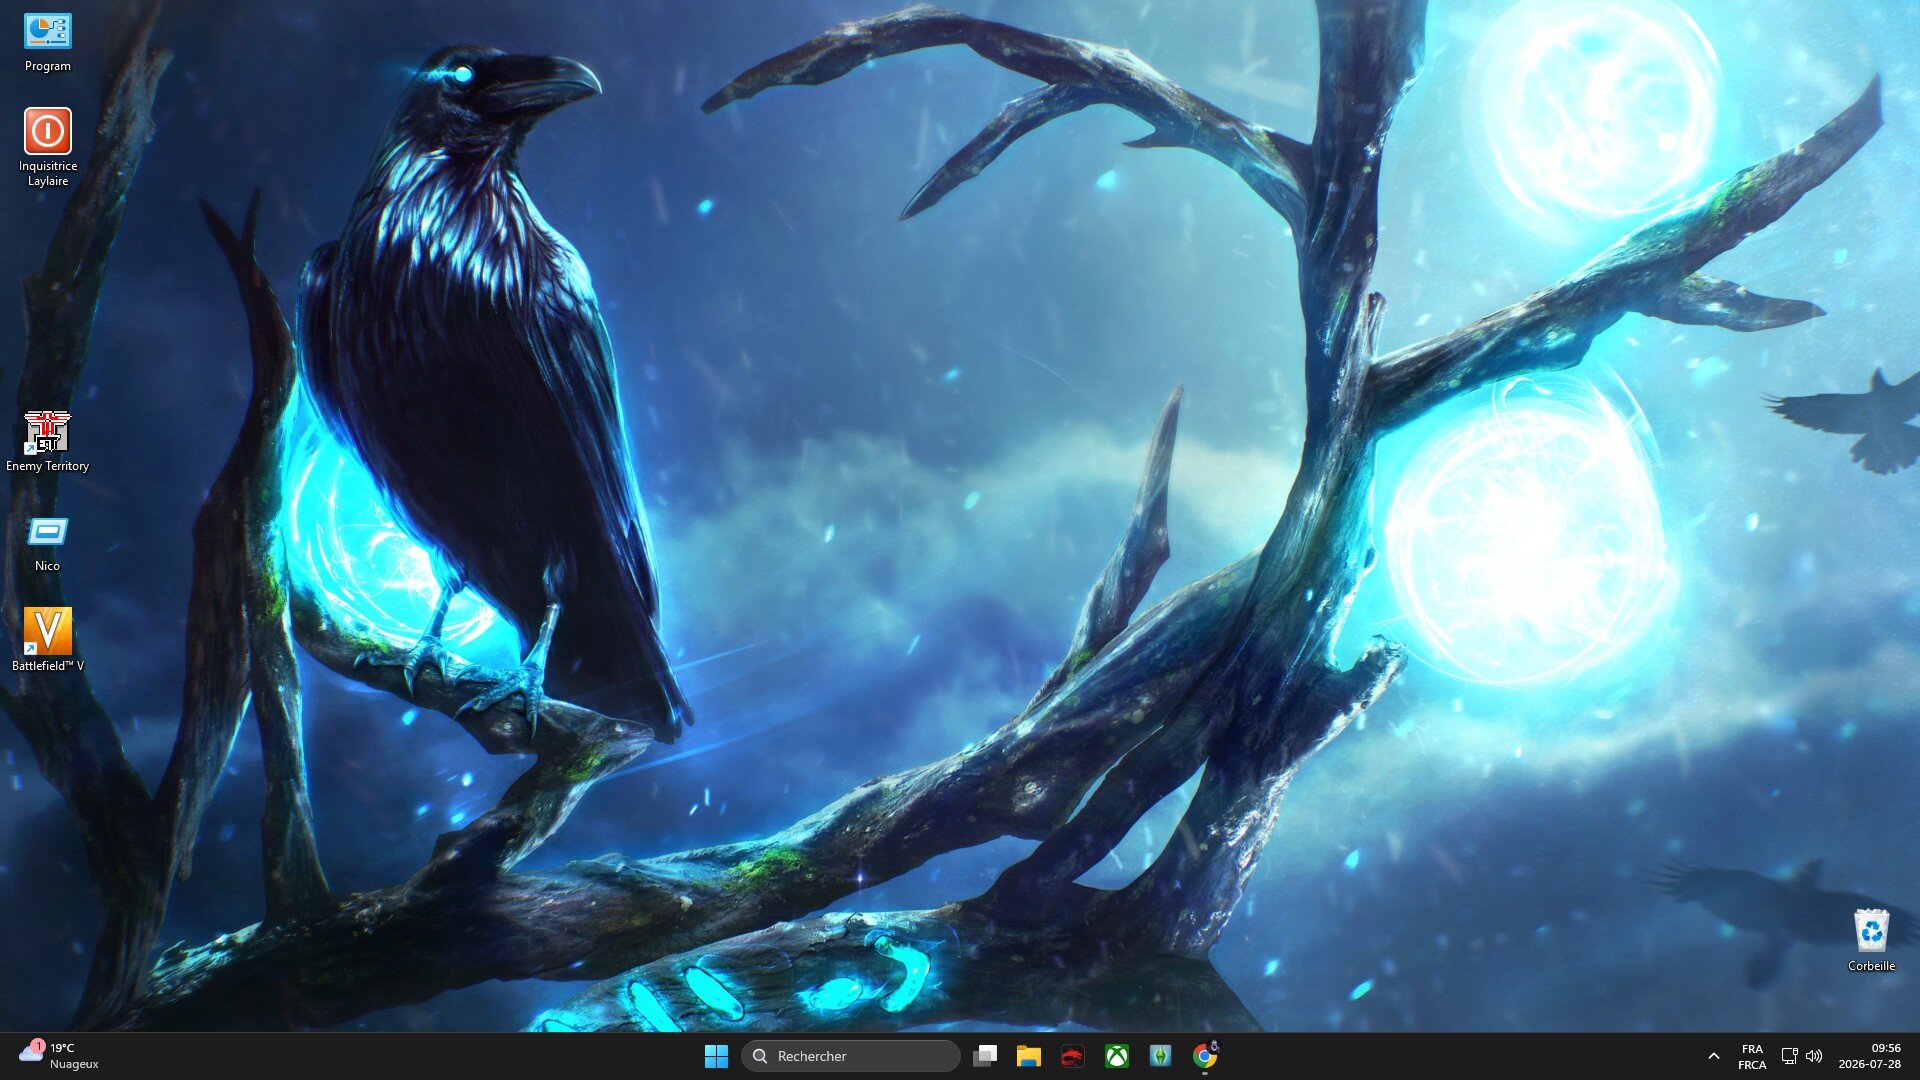The width and height of the screenshot is (1920, 1080).
Task: Open network settings from tray icon
Action: [x=1790, y=1056]
